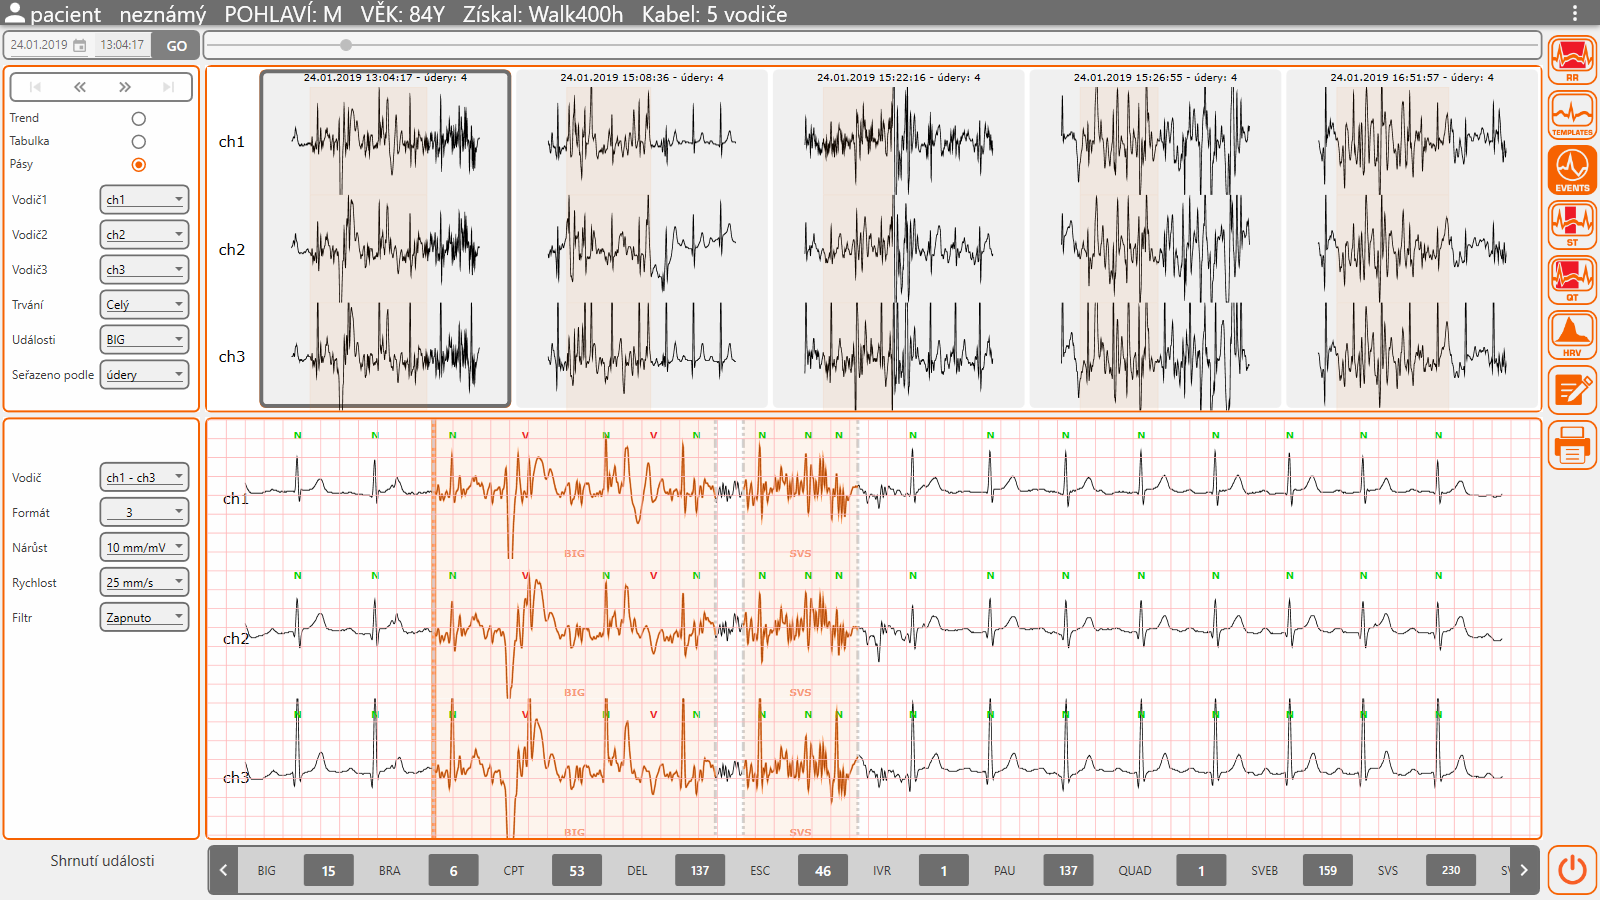Click the Shrnutí události label
The image size is (1600, 900).
tap(102, 861)
